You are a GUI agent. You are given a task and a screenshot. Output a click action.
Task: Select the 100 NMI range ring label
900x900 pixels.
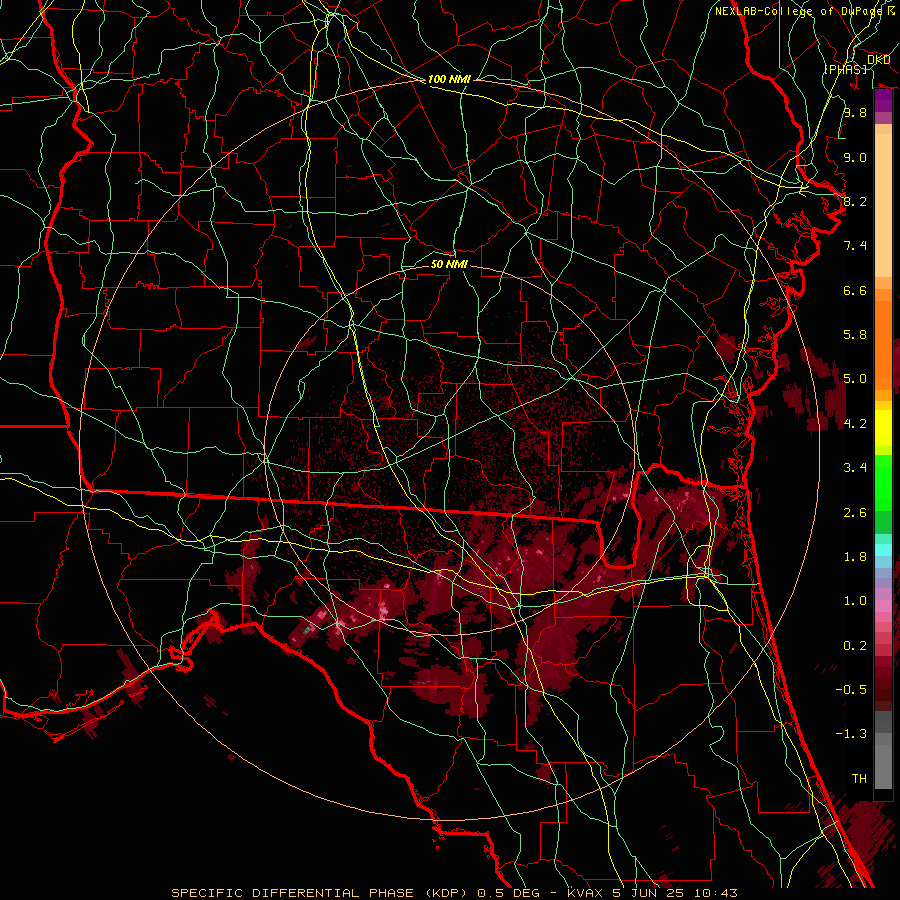coord(449,79)
